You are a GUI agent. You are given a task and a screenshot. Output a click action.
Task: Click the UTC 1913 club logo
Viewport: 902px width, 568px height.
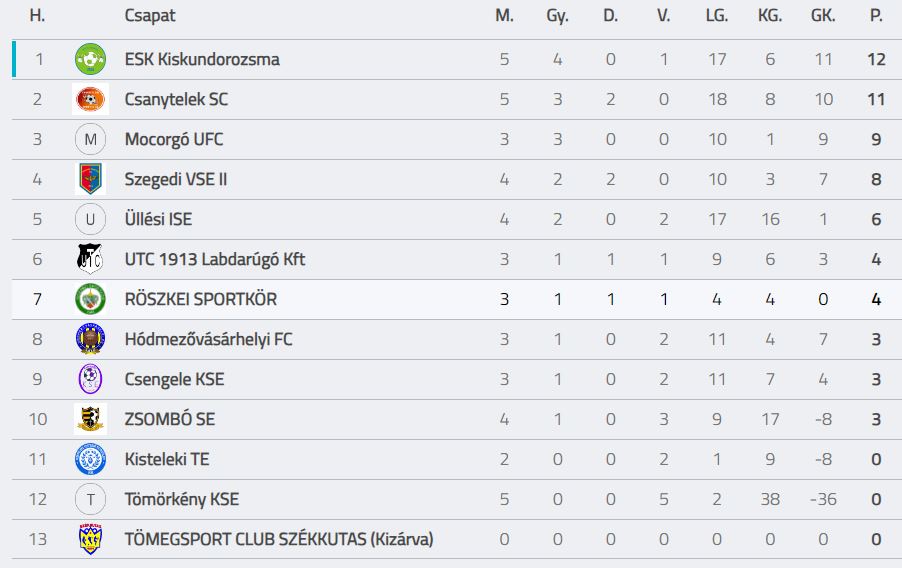tap(91, 260)
